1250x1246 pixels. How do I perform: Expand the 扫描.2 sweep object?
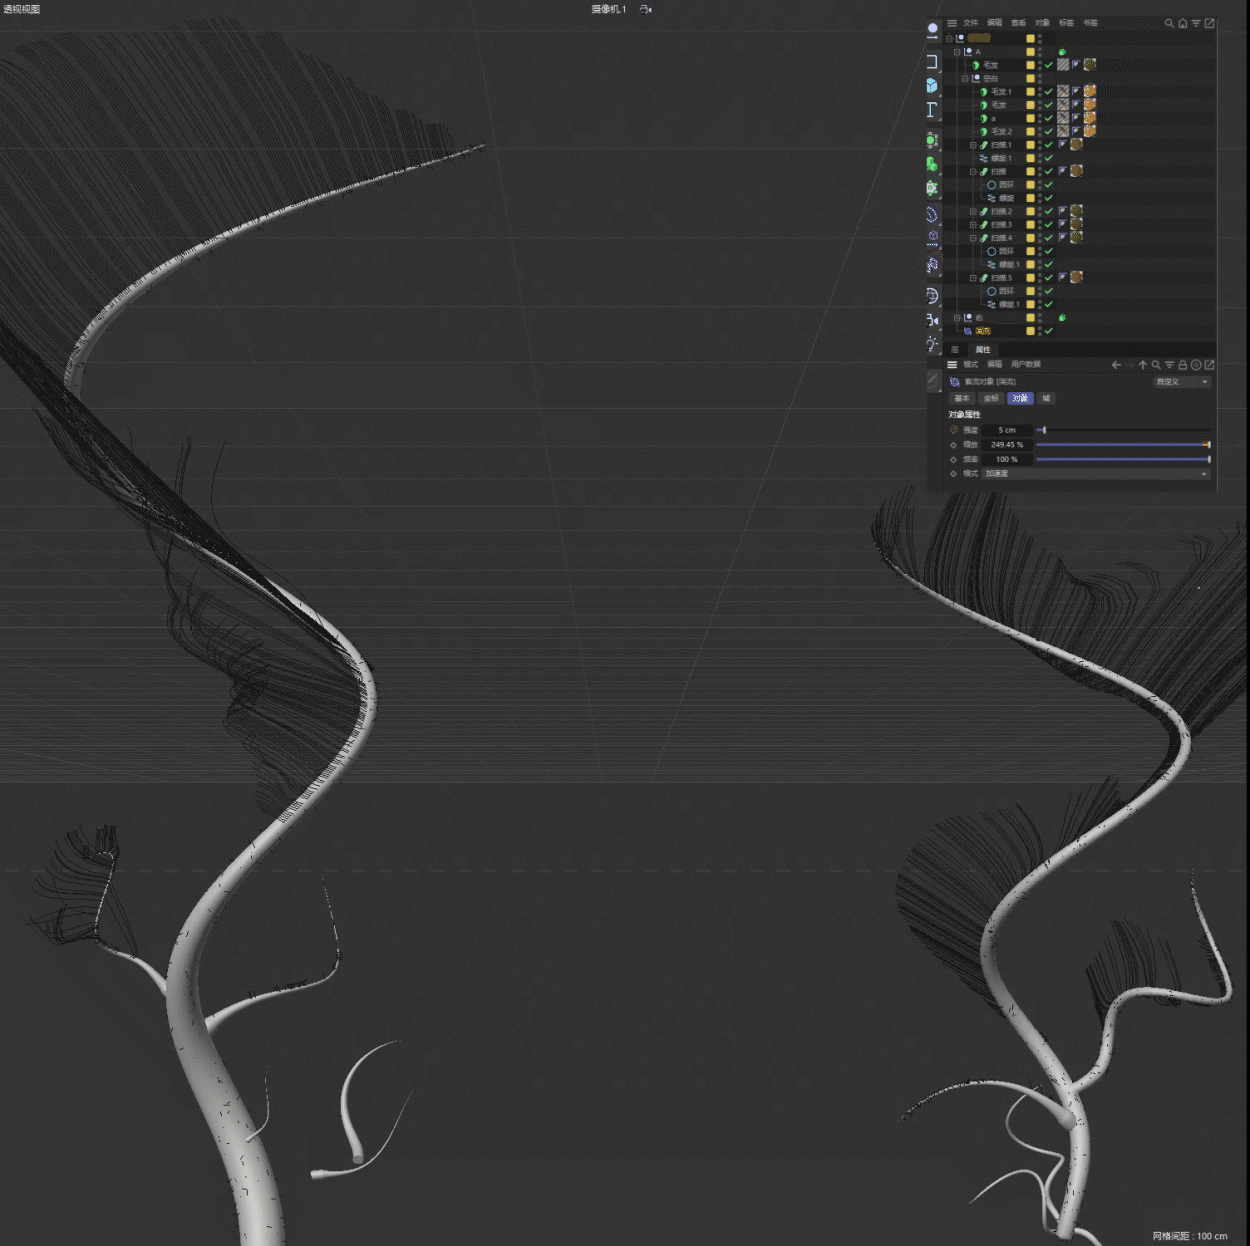tap(973, 211)
